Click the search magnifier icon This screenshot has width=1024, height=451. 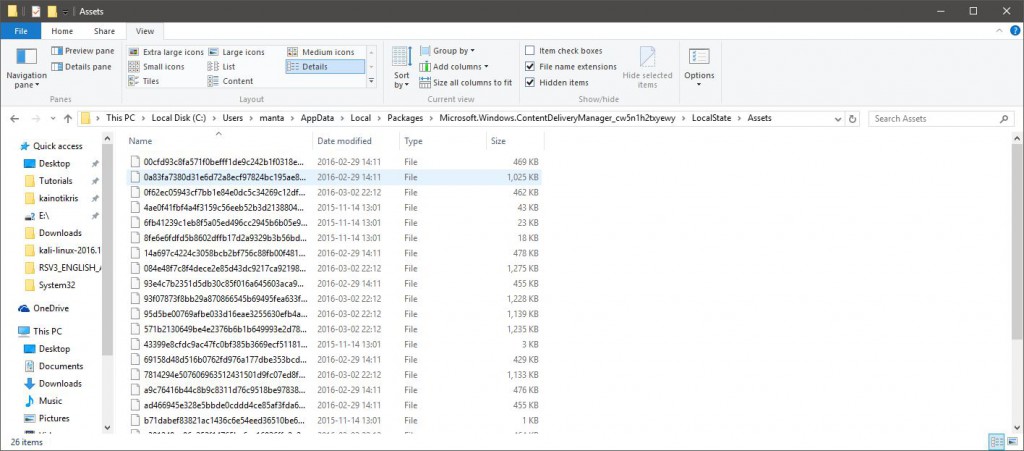(1004, 119)
